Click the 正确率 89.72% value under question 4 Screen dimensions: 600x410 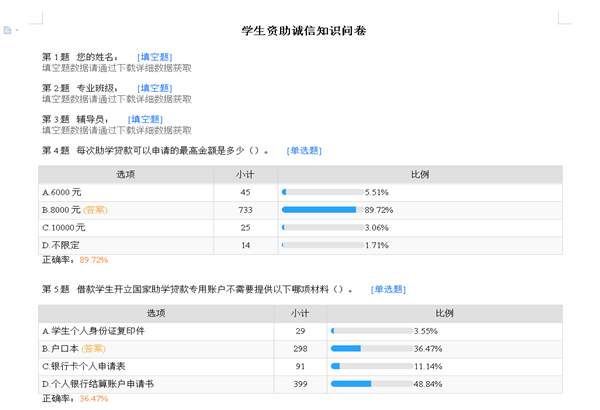click(x=93, y=260)
